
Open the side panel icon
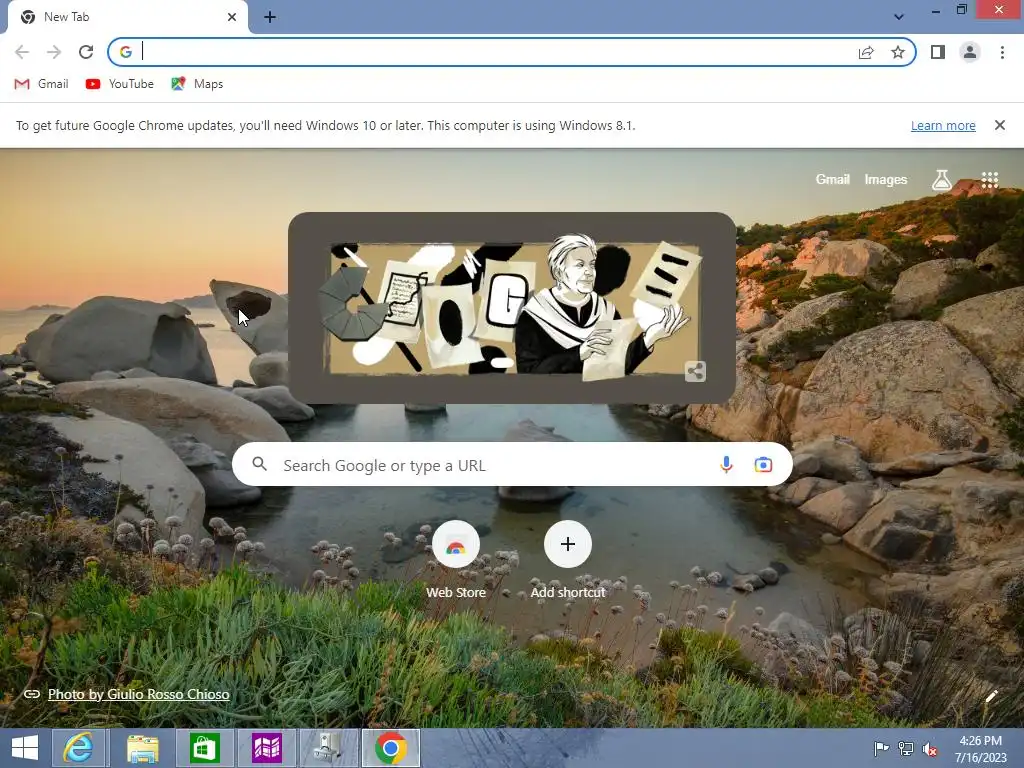[938, 52]
